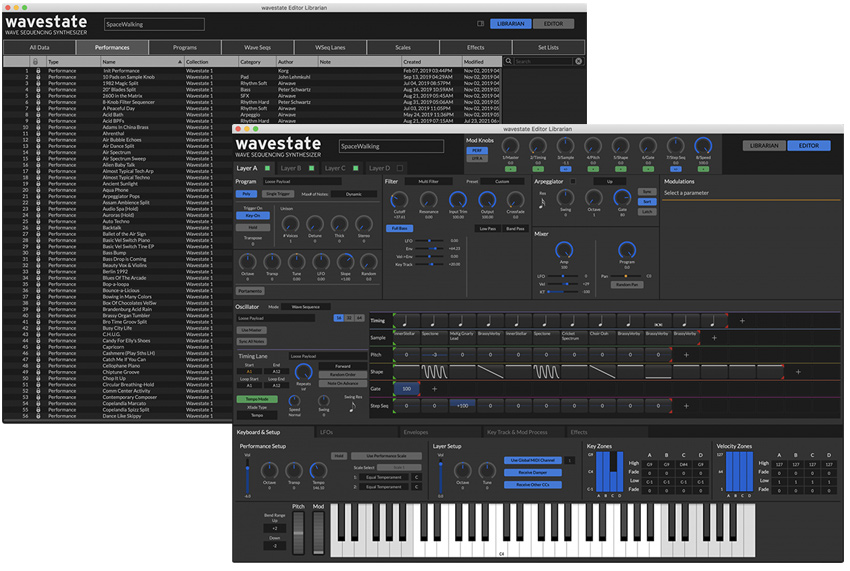Screen dimensions: 850x571
Task: Toggle the Poly voice mode button
Action: click(247, 194)
